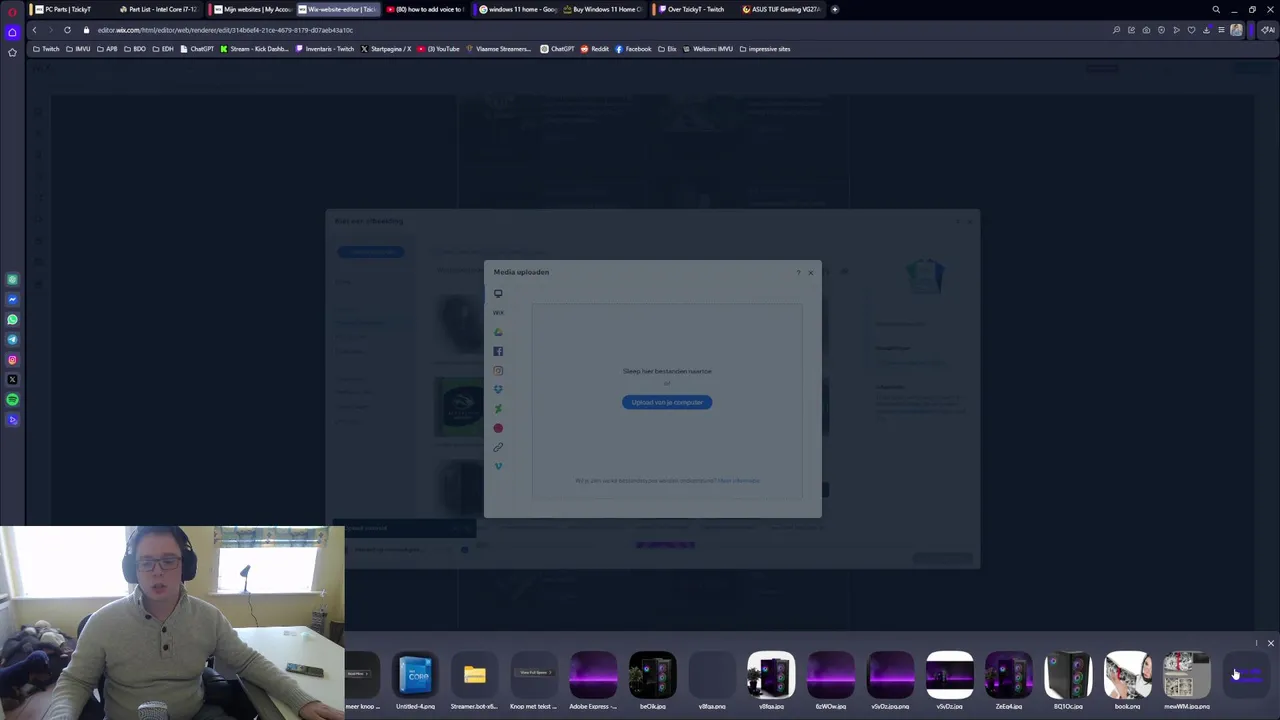The image size is (1280, 720).
Task: Open a new browser tab
Action: tap(835, 9)
